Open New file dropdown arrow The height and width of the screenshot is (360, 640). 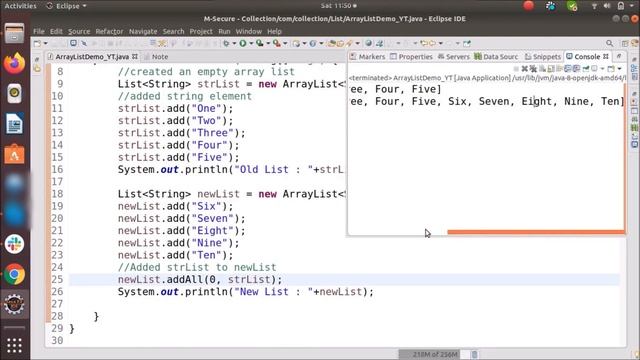pos(45,43)
